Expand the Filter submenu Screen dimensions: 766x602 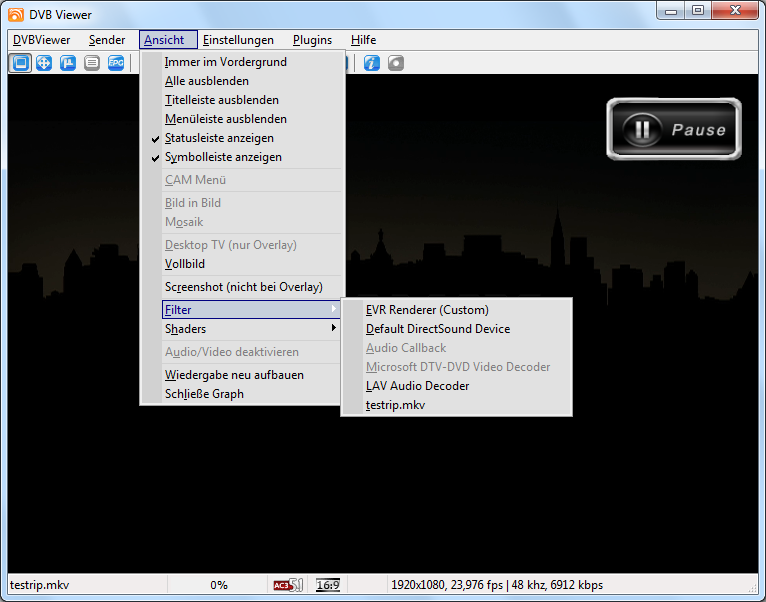pyautogui.click(x=251, y=310)
